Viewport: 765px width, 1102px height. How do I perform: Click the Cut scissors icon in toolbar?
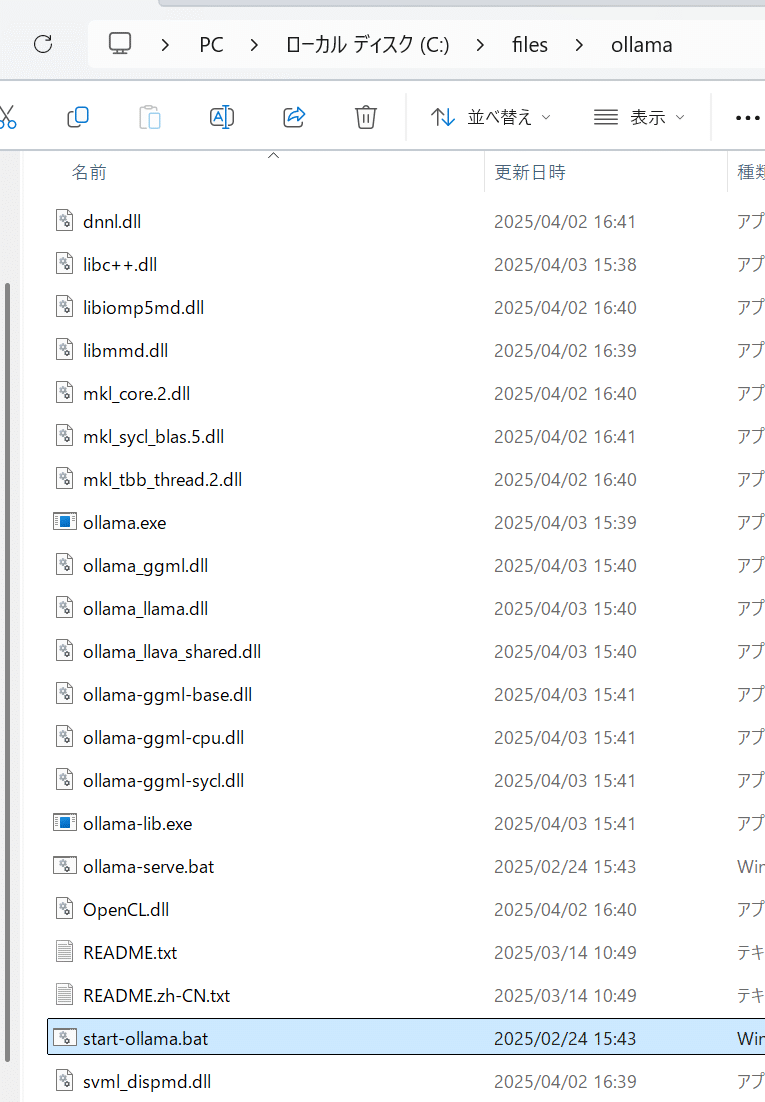pyautogui.click(x=7, y=117)
